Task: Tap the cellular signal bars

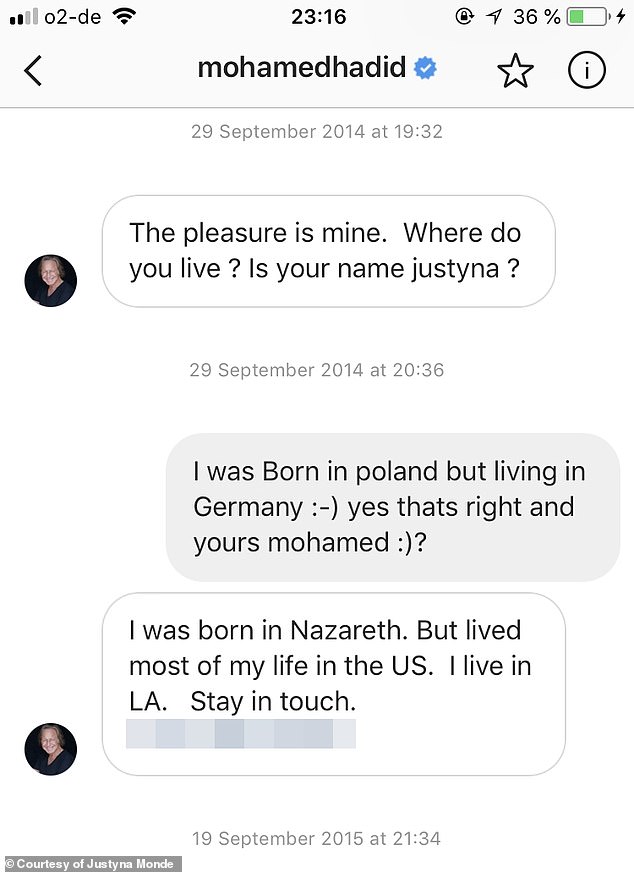Action: pyautogui.click(x=22, y=17)
